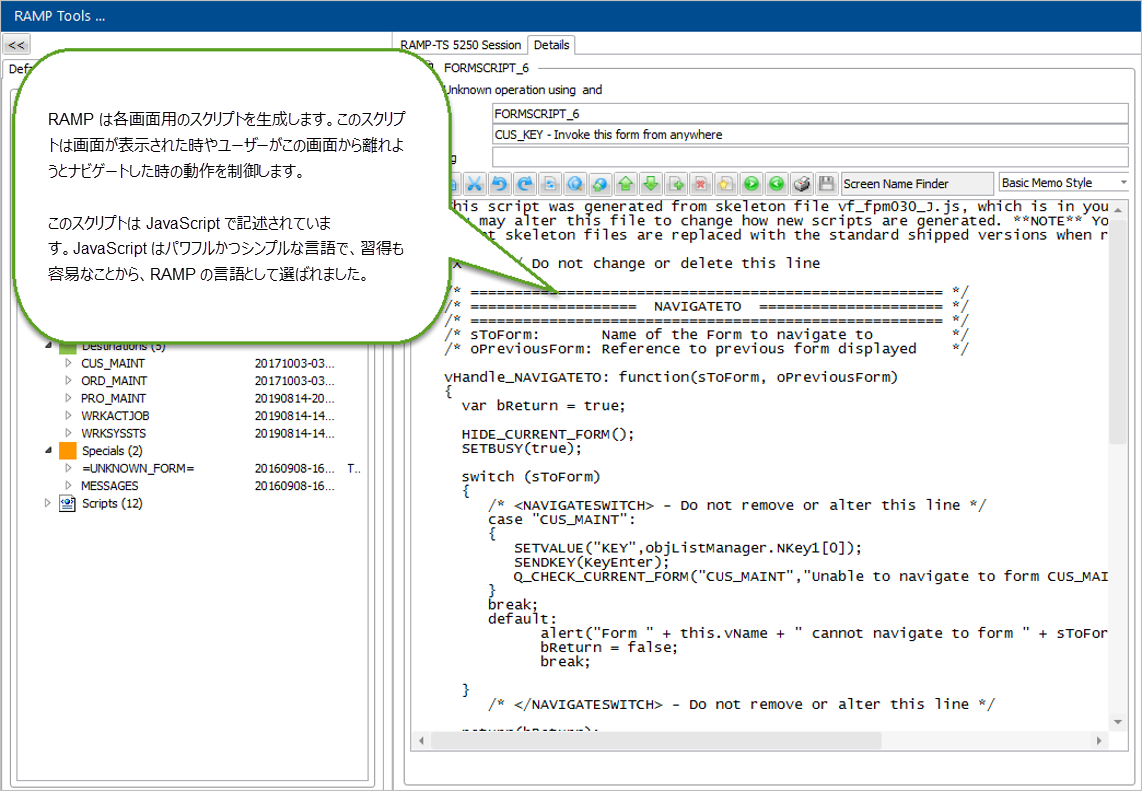Click the printer icon in script toolbar
Image resolution: width=1142 pixels, height=791 pixels.
tap(802, 184)
